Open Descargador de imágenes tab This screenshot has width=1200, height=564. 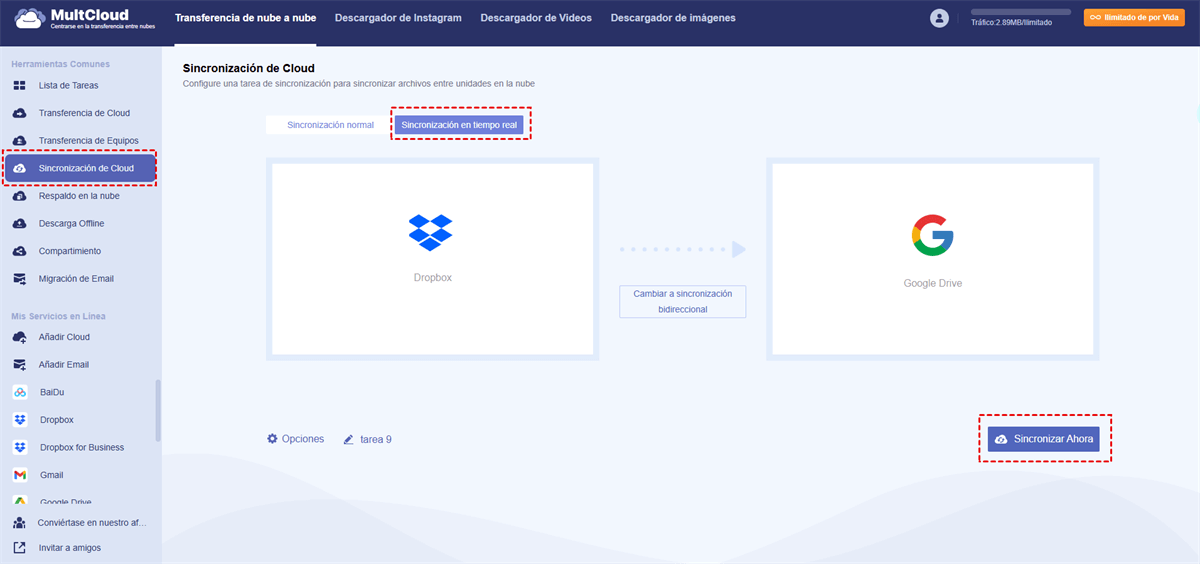[x=673, y=18]
